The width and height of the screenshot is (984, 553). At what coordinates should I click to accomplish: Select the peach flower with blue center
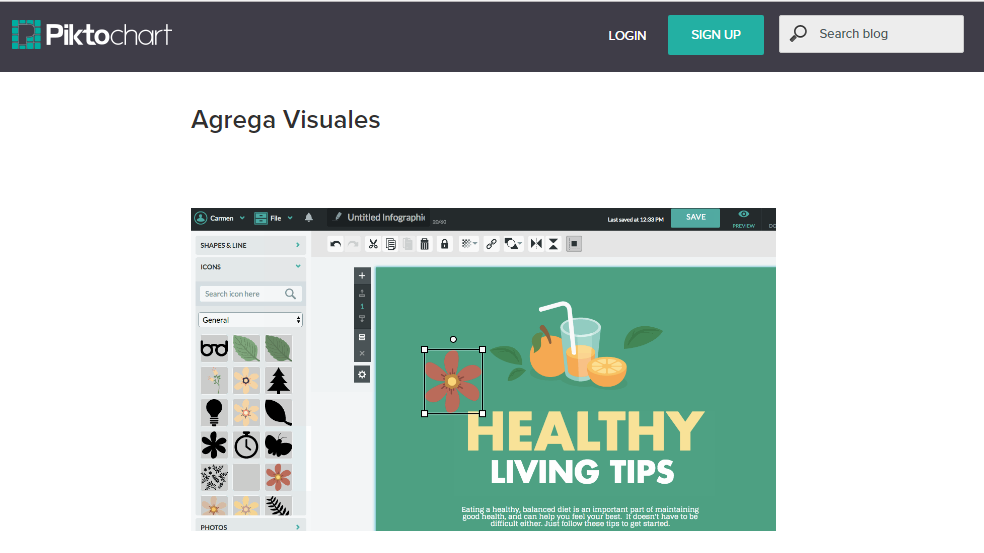pyautogui.click(x=246, y=380)
